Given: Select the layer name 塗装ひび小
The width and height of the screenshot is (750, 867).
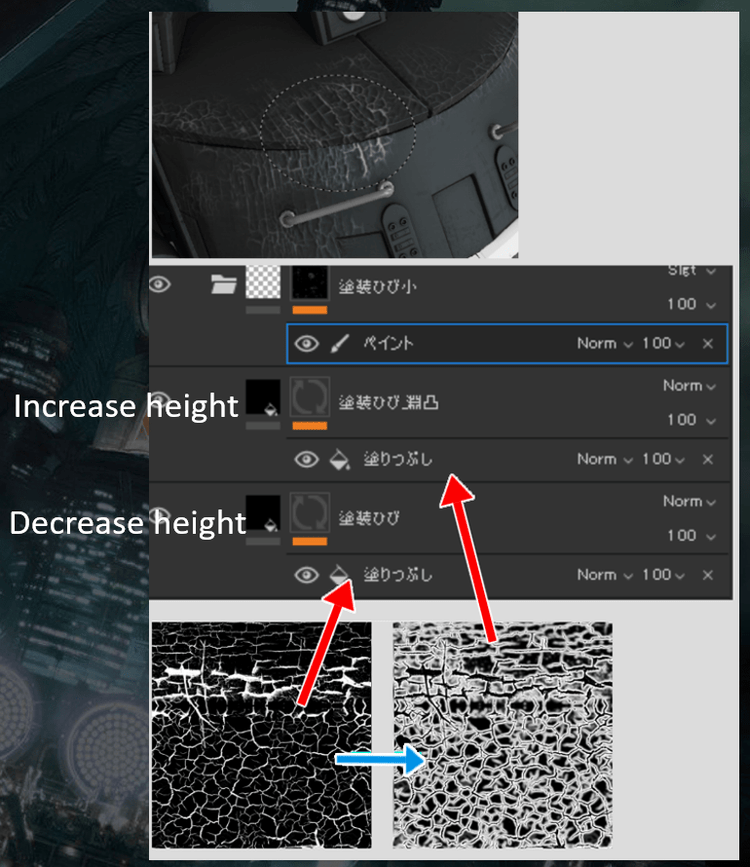Looking at the screenshot, I should click(x=378, y=286).
